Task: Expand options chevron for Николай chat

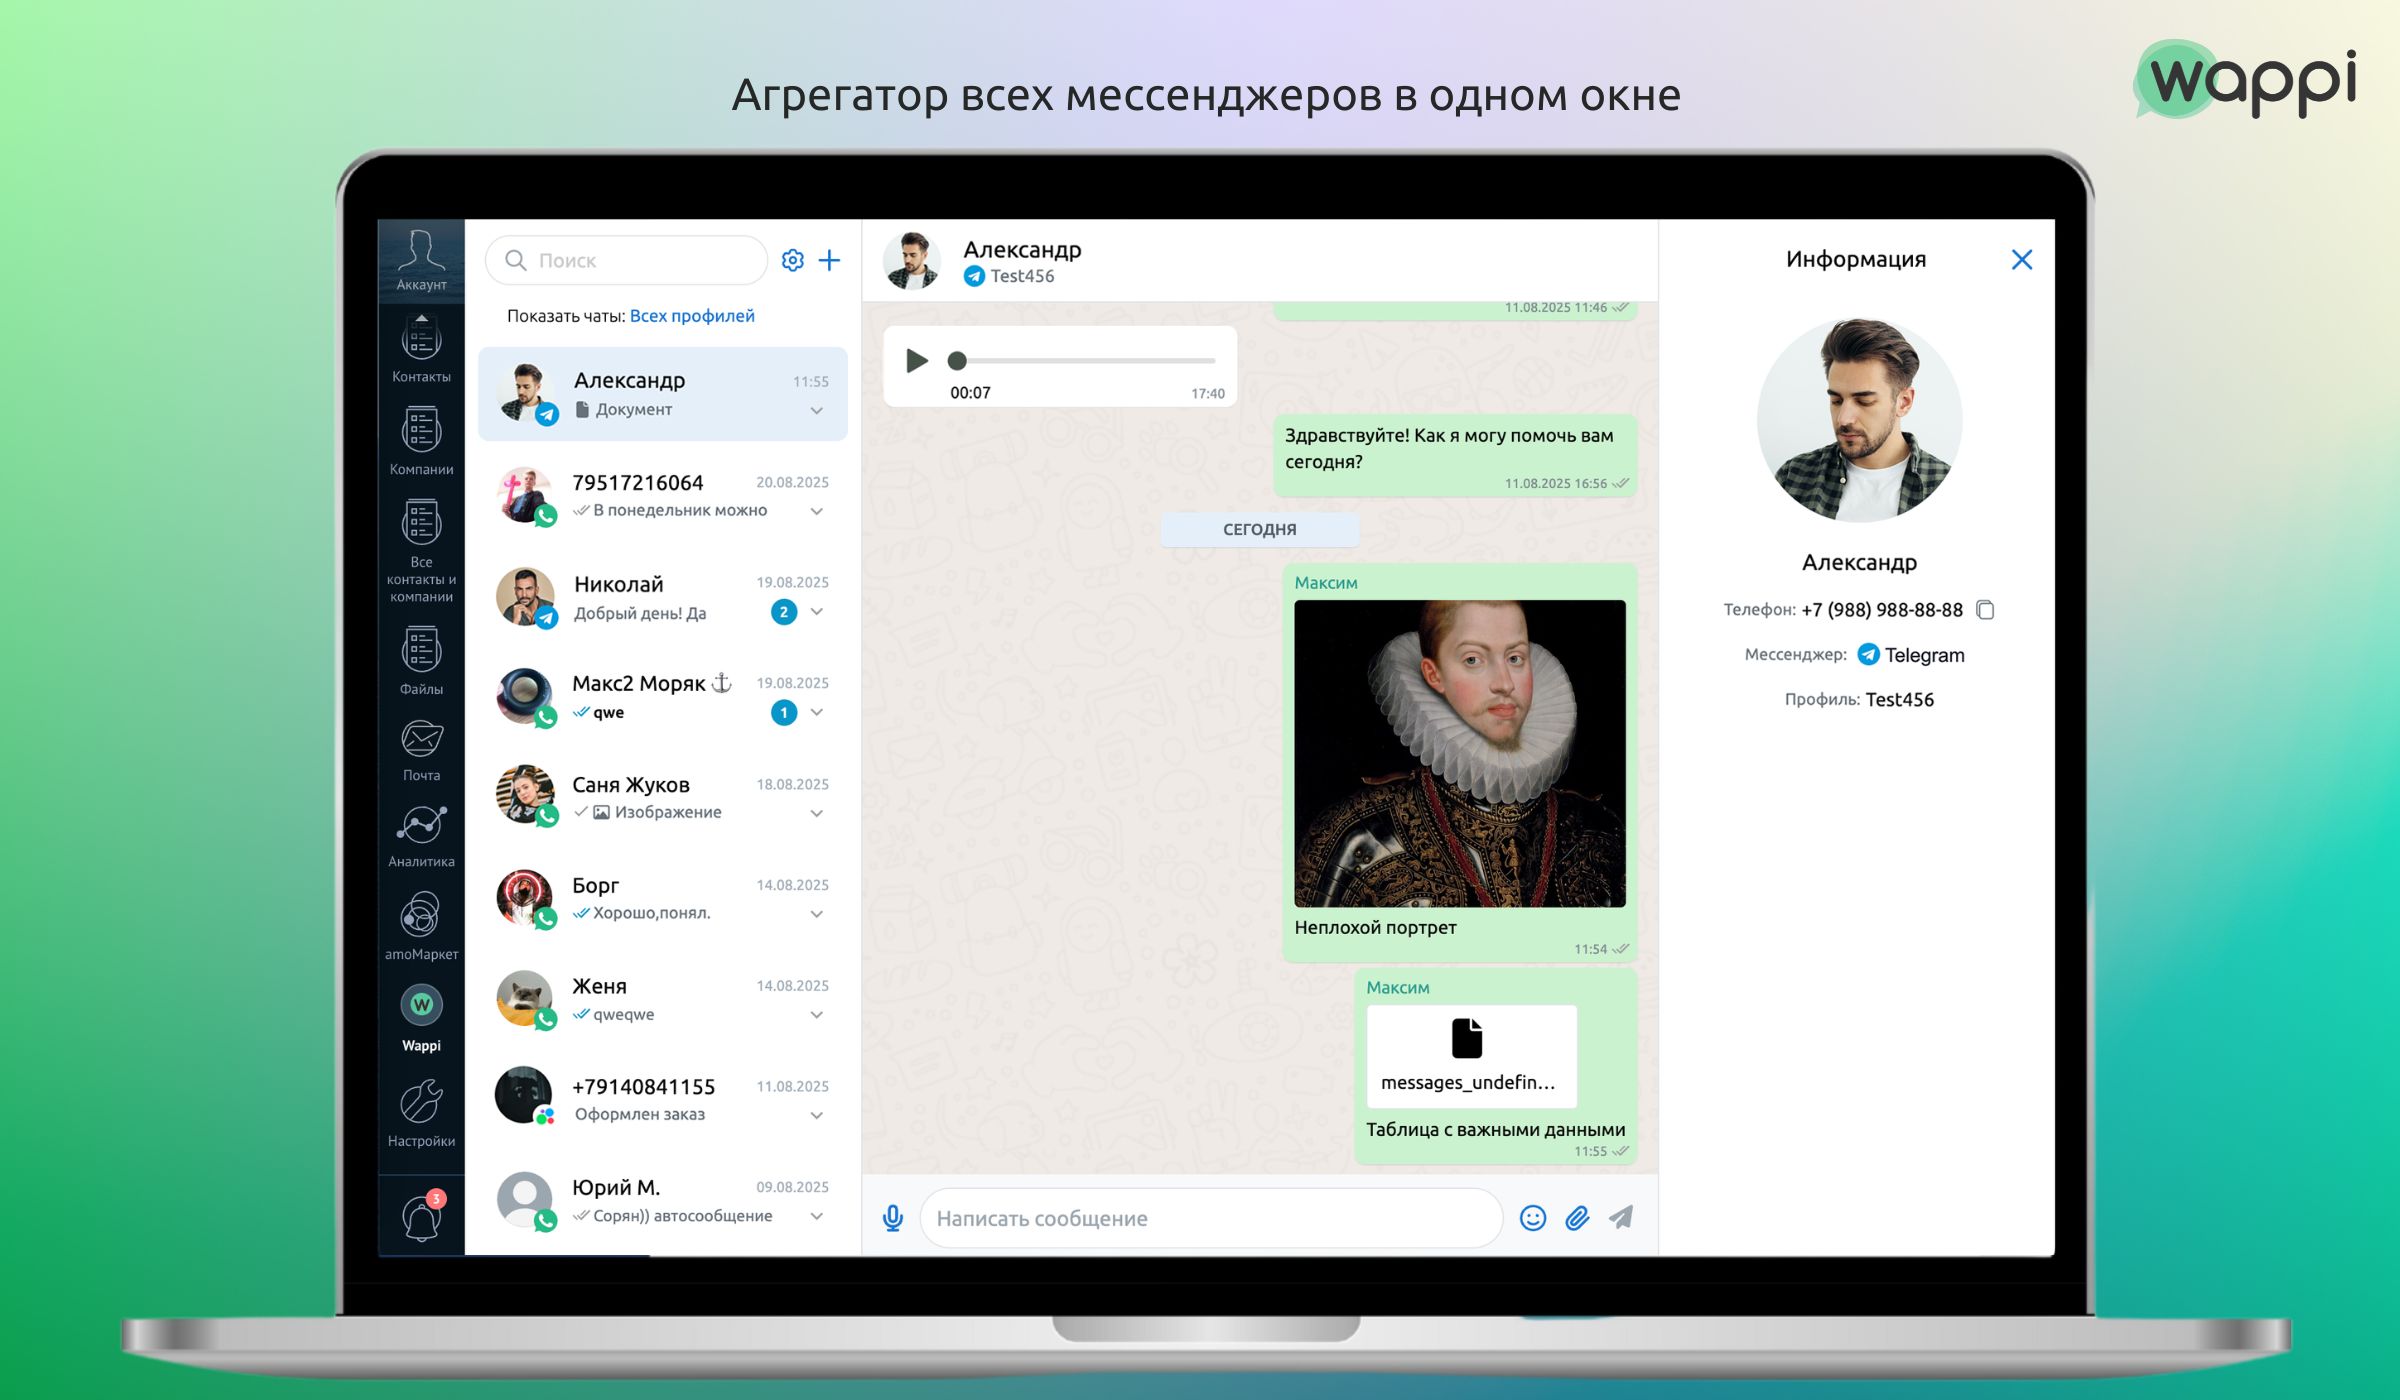Action: (x=817, y=612)
